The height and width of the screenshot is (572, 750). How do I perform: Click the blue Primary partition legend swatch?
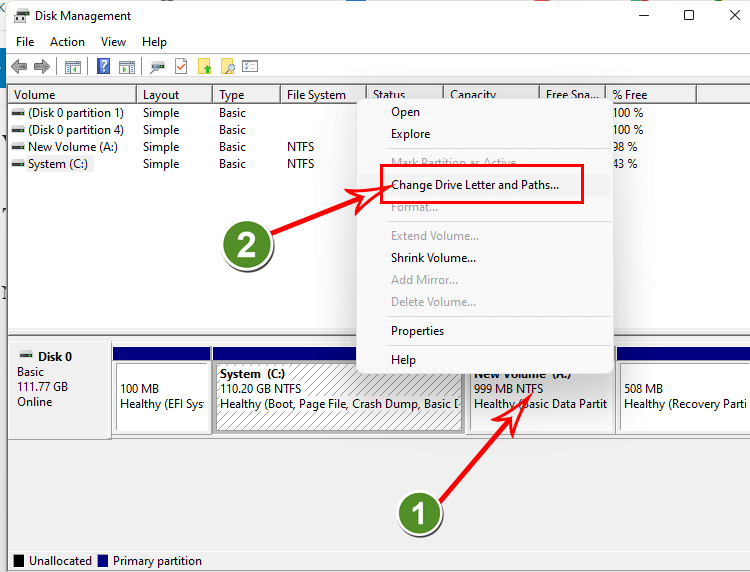point(103,561)
